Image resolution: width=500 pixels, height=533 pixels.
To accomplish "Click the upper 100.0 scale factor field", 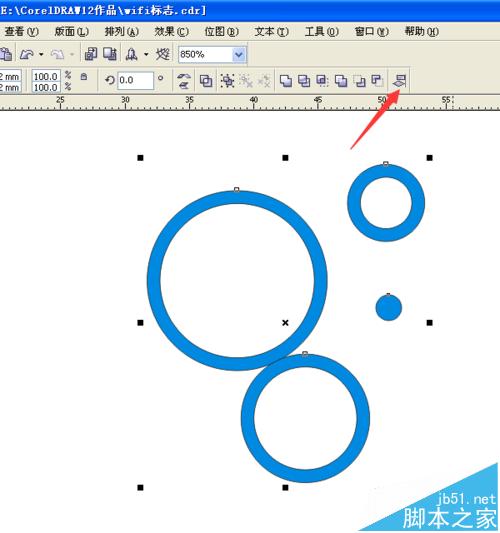I will pos(46,76).
